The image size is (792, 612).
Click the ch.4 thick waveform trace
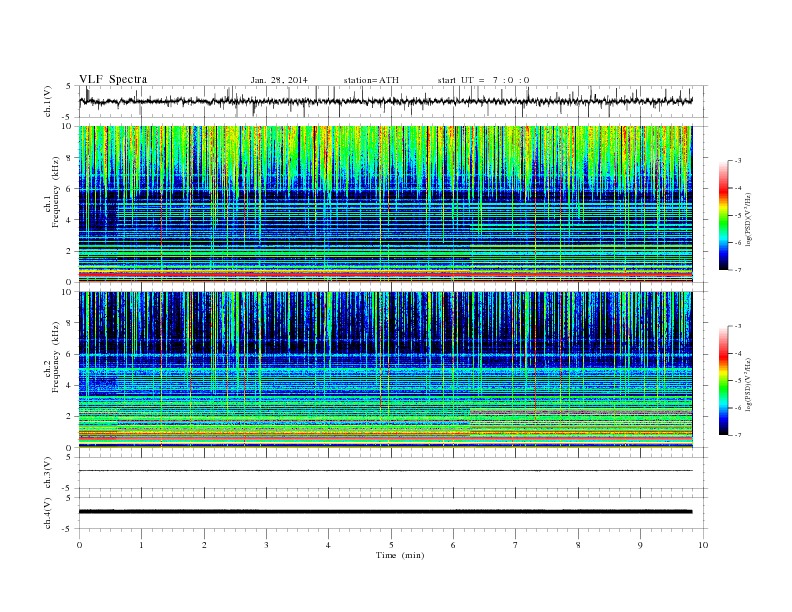386,512
